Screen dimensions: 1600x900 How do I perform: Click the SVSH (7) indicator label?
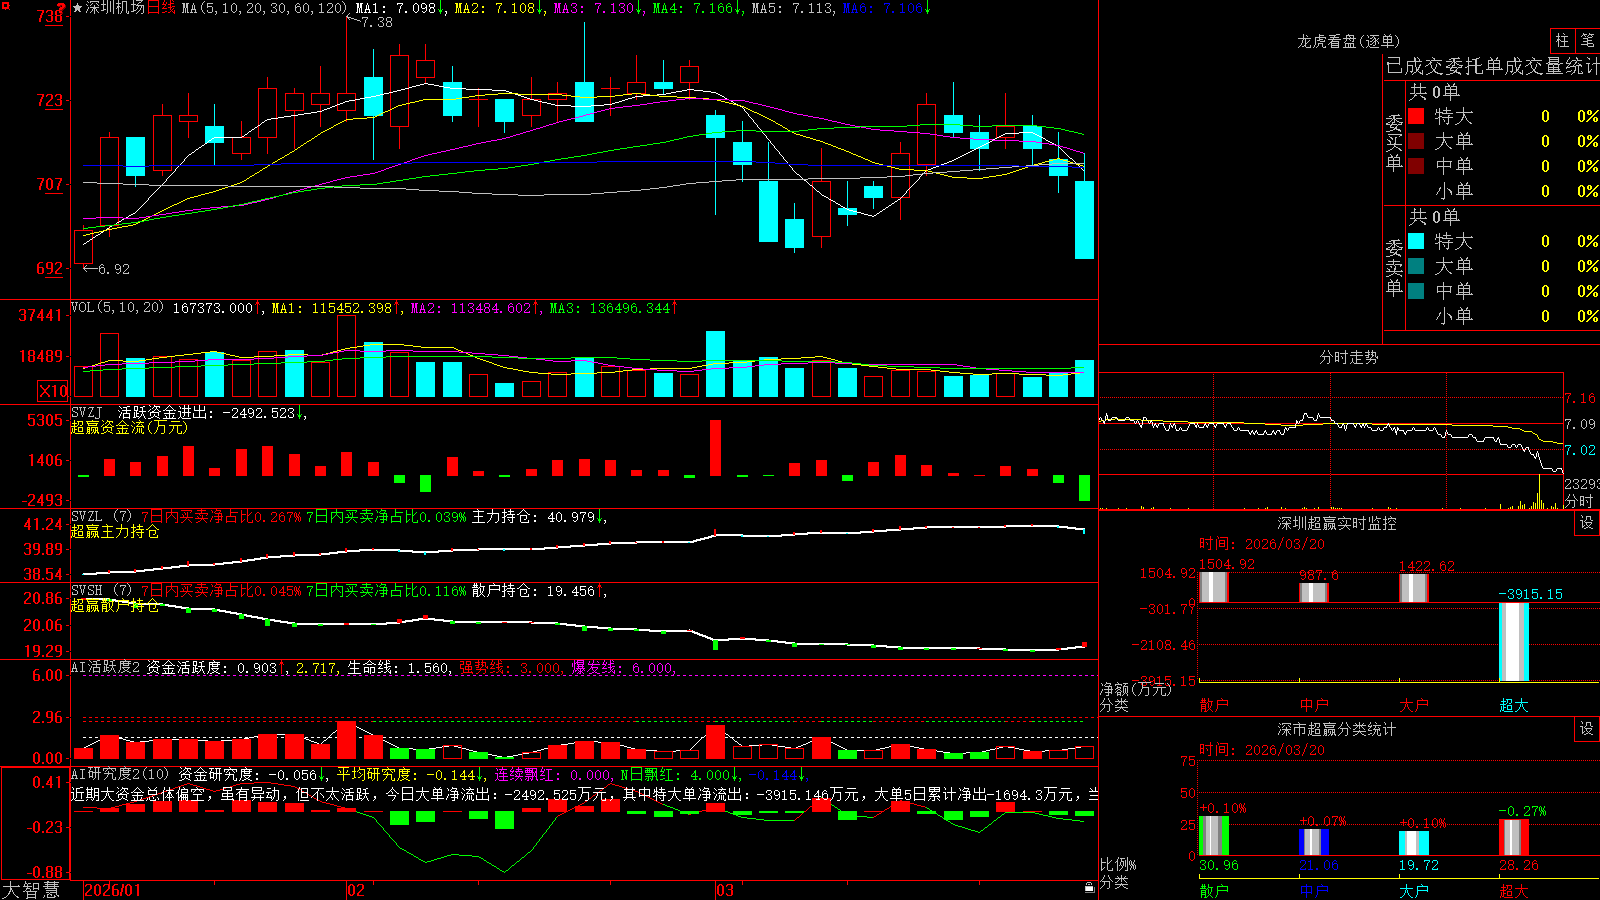(101, 591)
